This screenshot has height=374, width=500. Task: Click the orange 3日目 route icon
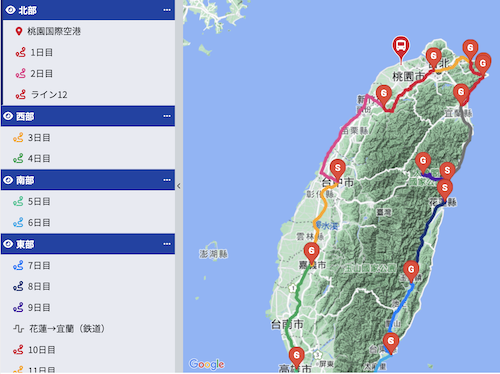click(x=18, y=137)
